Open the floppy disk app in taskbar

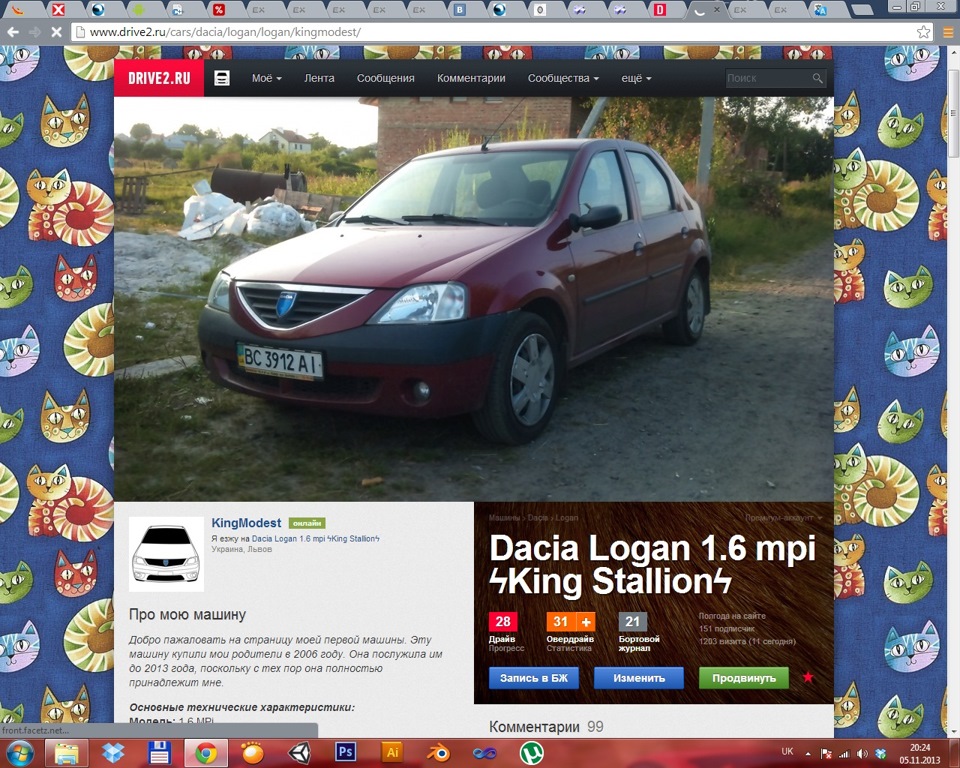159,753
